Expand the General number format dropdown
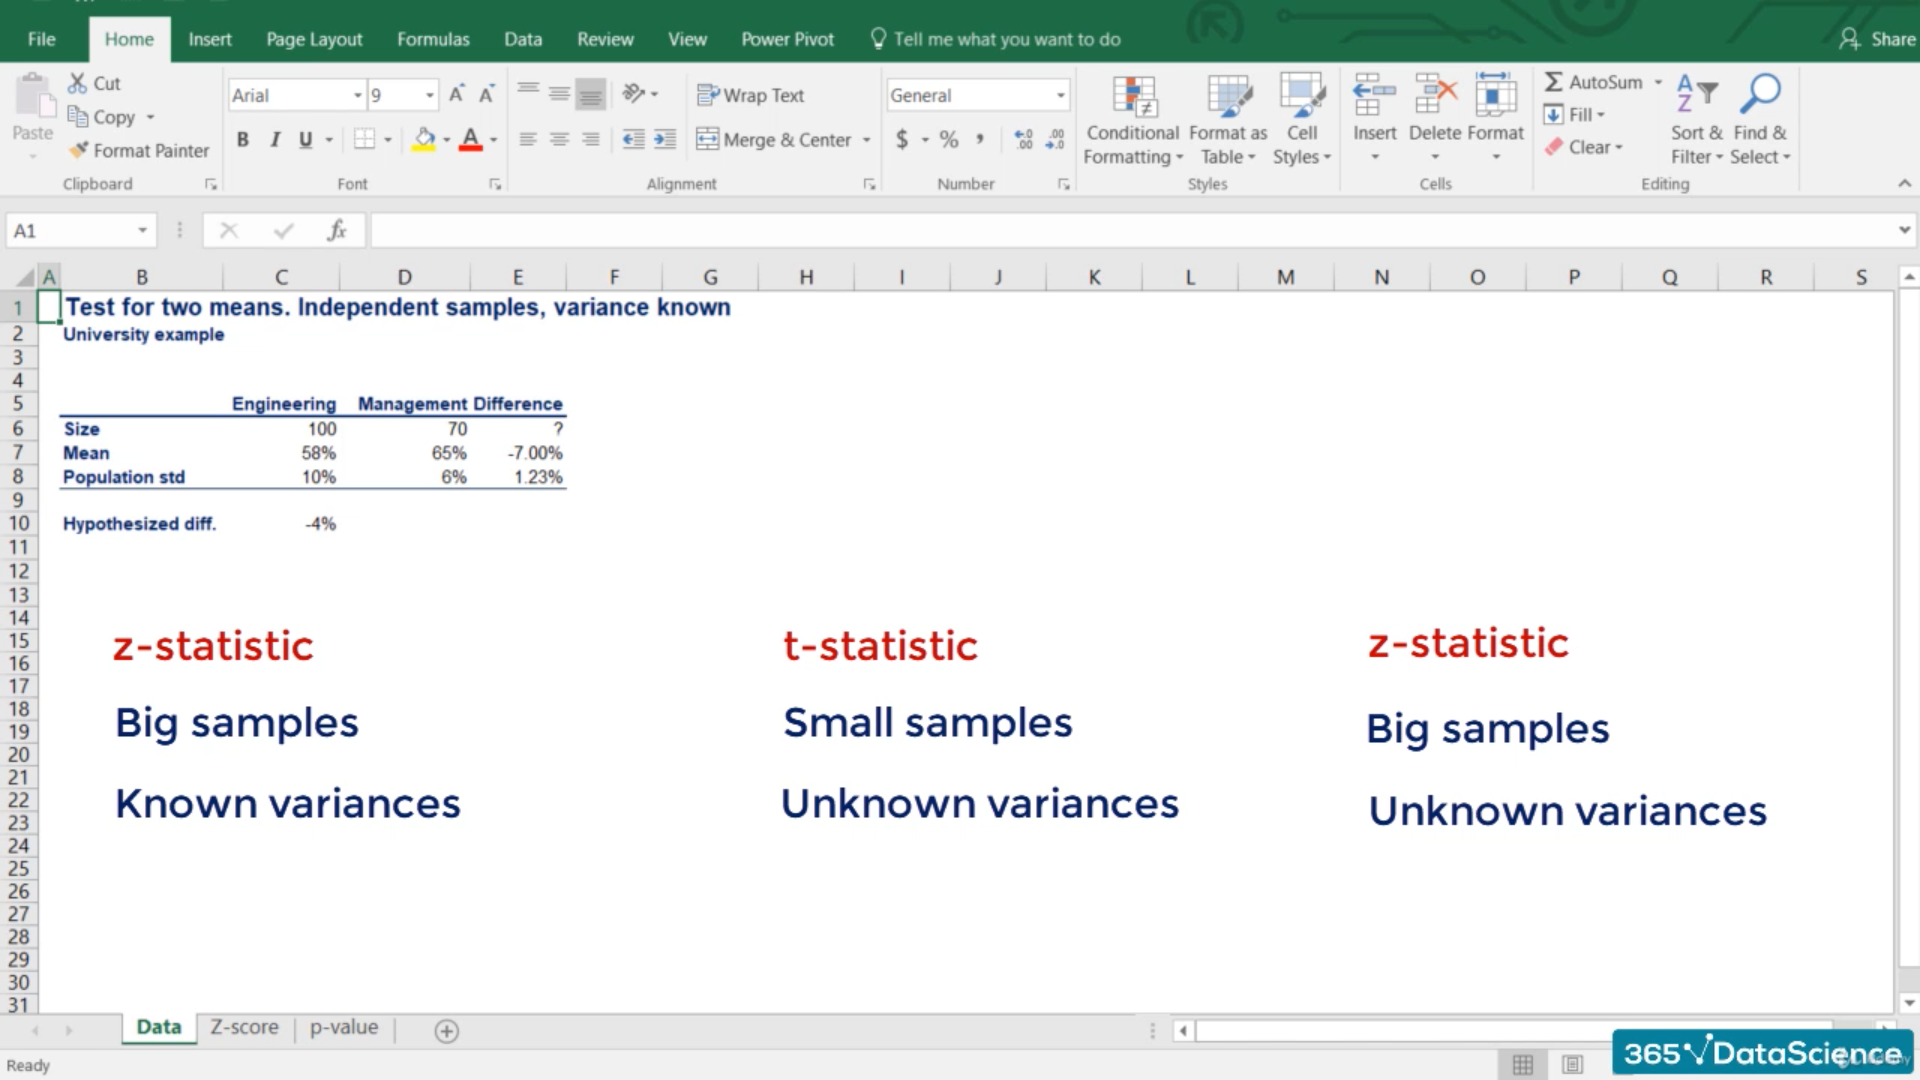The image size is (1920, 1080). point(1060,95)
